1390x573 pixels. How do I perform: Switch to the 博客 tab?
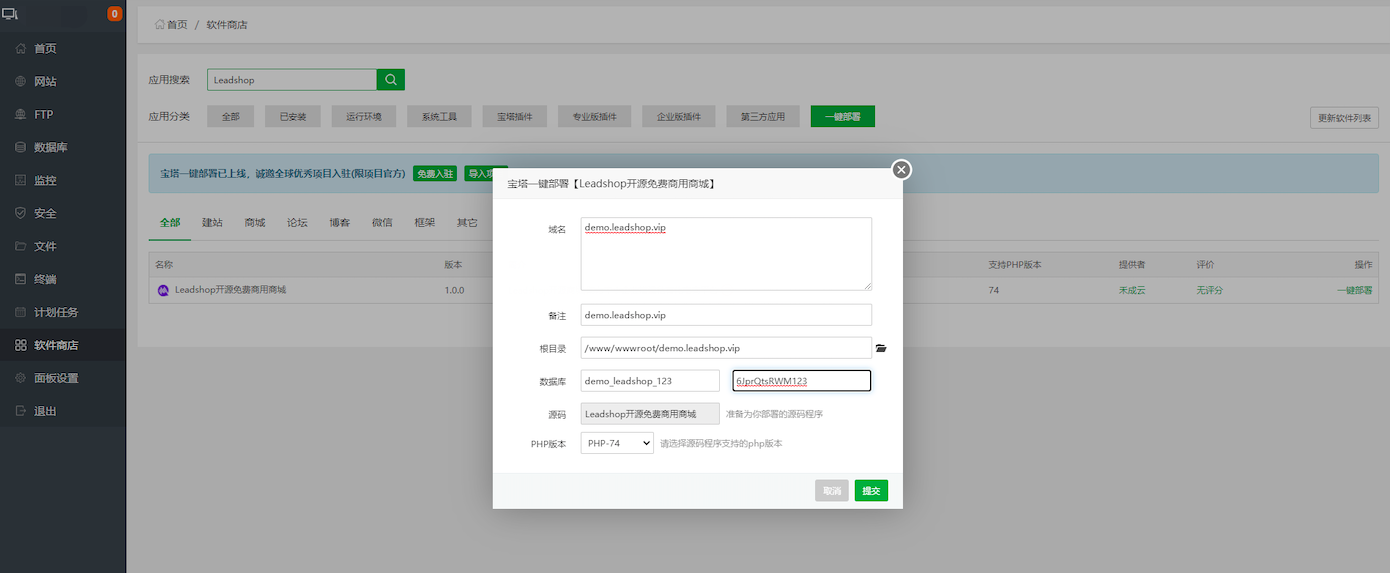click(x=340, y=223)
